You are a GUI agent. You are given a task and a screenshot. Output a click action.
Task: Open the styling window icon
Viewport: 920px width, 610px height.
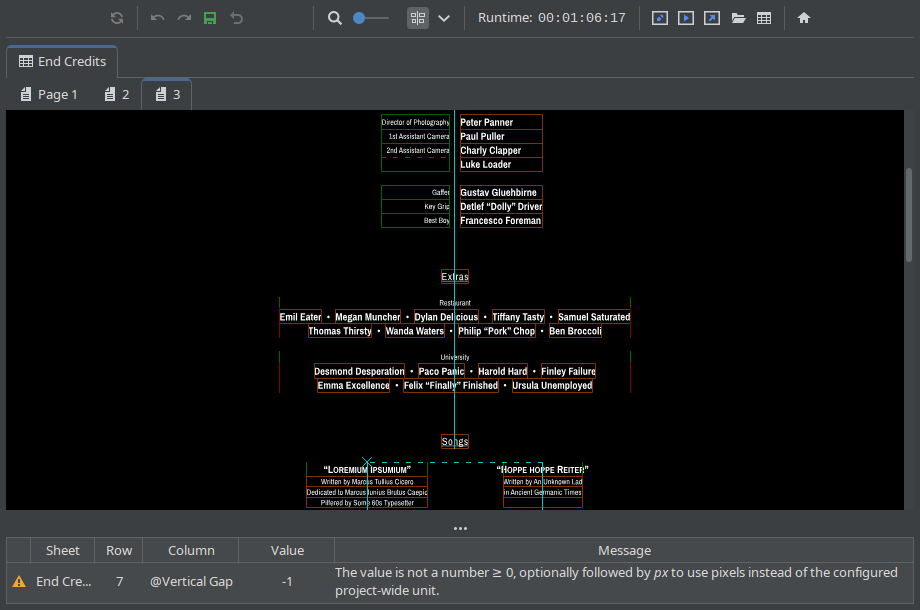coord(660,18)
